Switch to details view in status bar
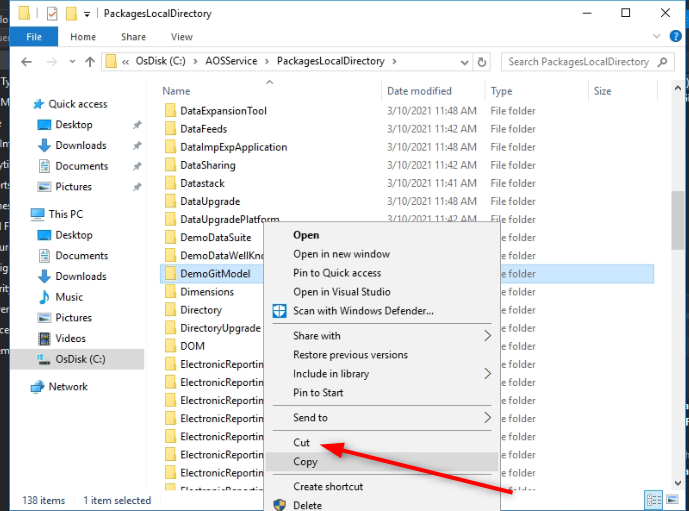This screenshot has width=689, height=511. coord(653,500)
